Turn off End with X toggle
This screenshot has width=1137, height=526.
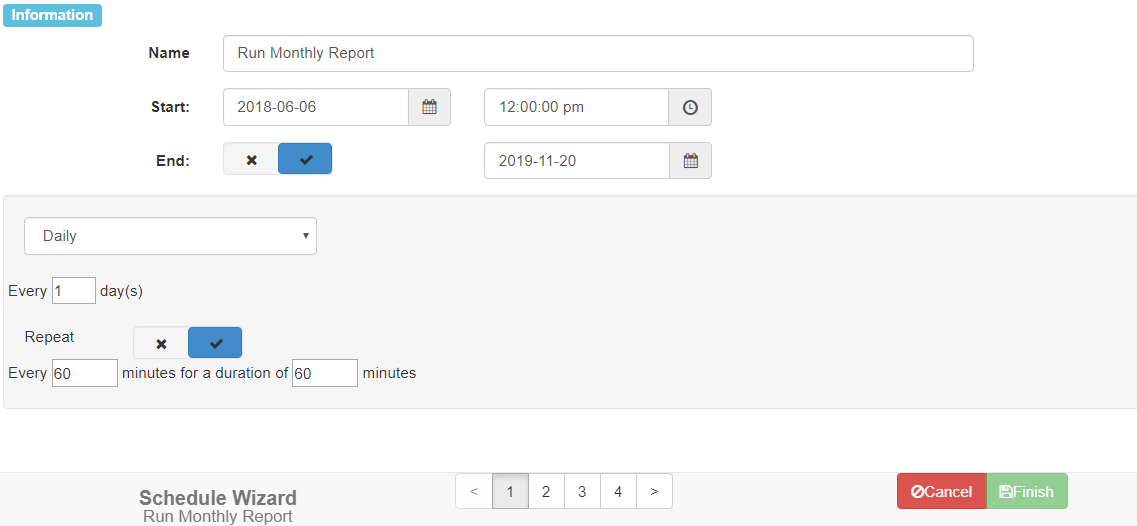[x=251, y=159]
